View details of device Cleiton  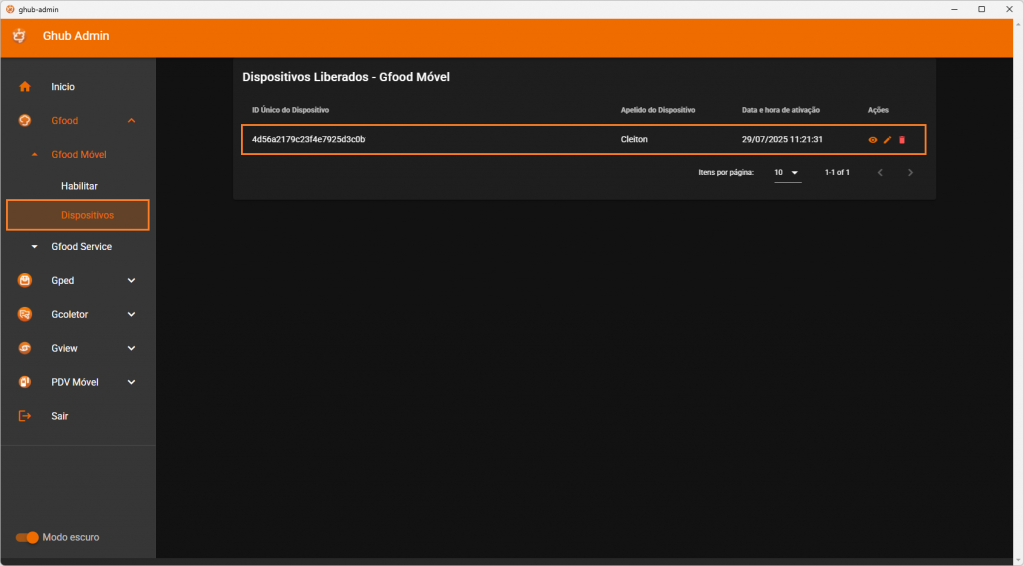click(872, 140)
